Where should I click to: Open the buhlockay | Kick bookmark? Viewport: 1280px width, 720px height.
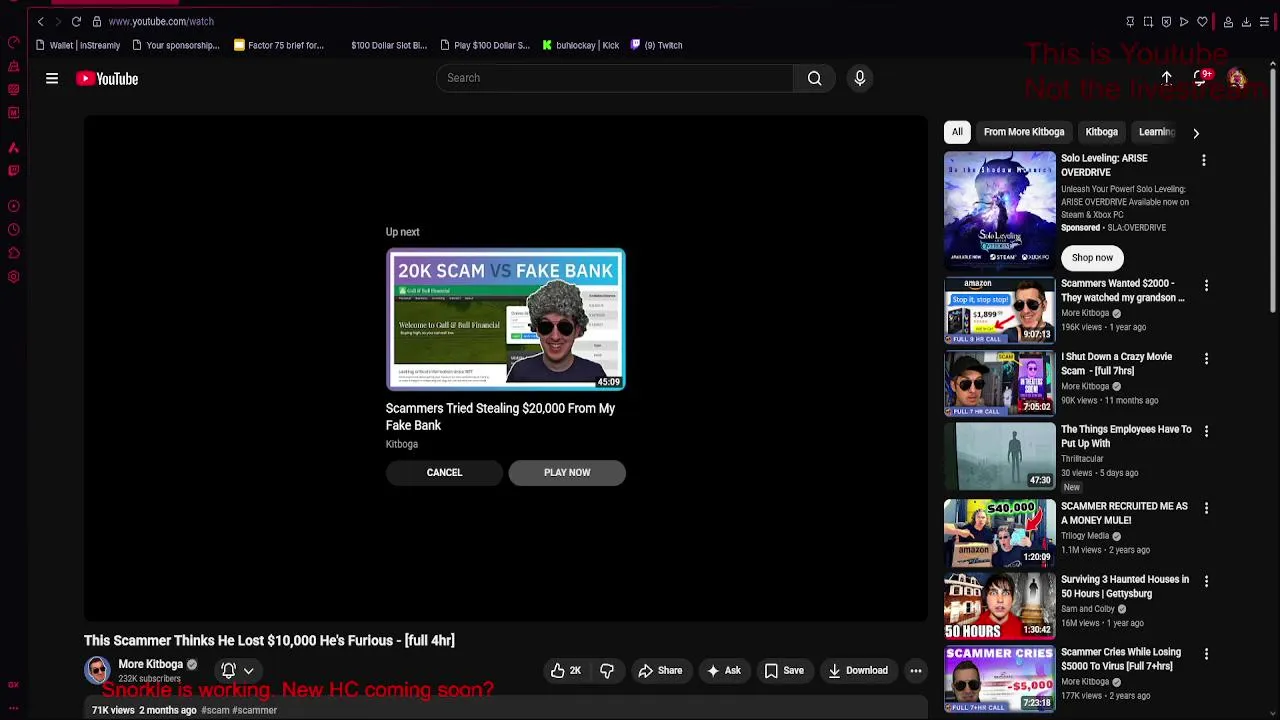coord(581,45)
